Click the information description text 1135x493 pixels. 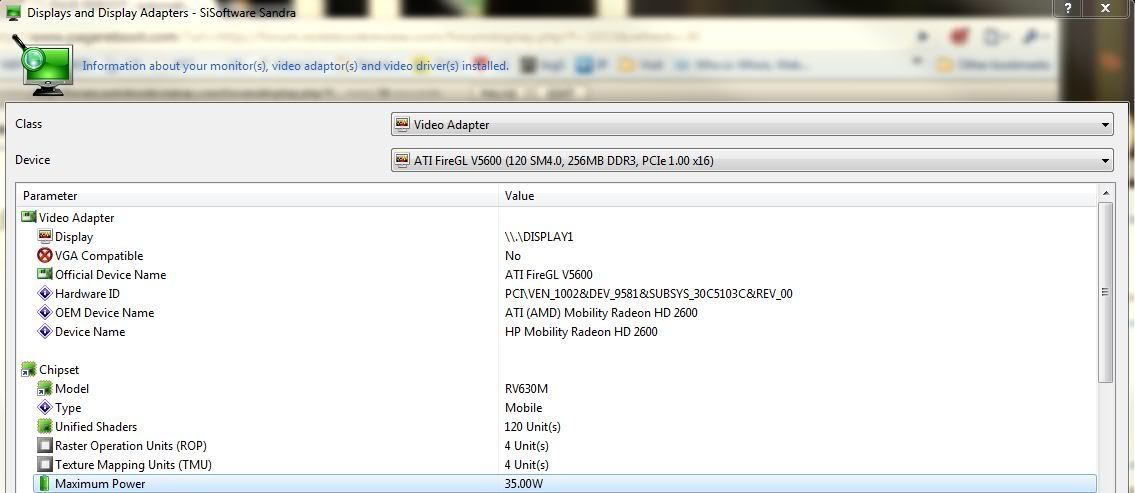click(x=295, y=65)
